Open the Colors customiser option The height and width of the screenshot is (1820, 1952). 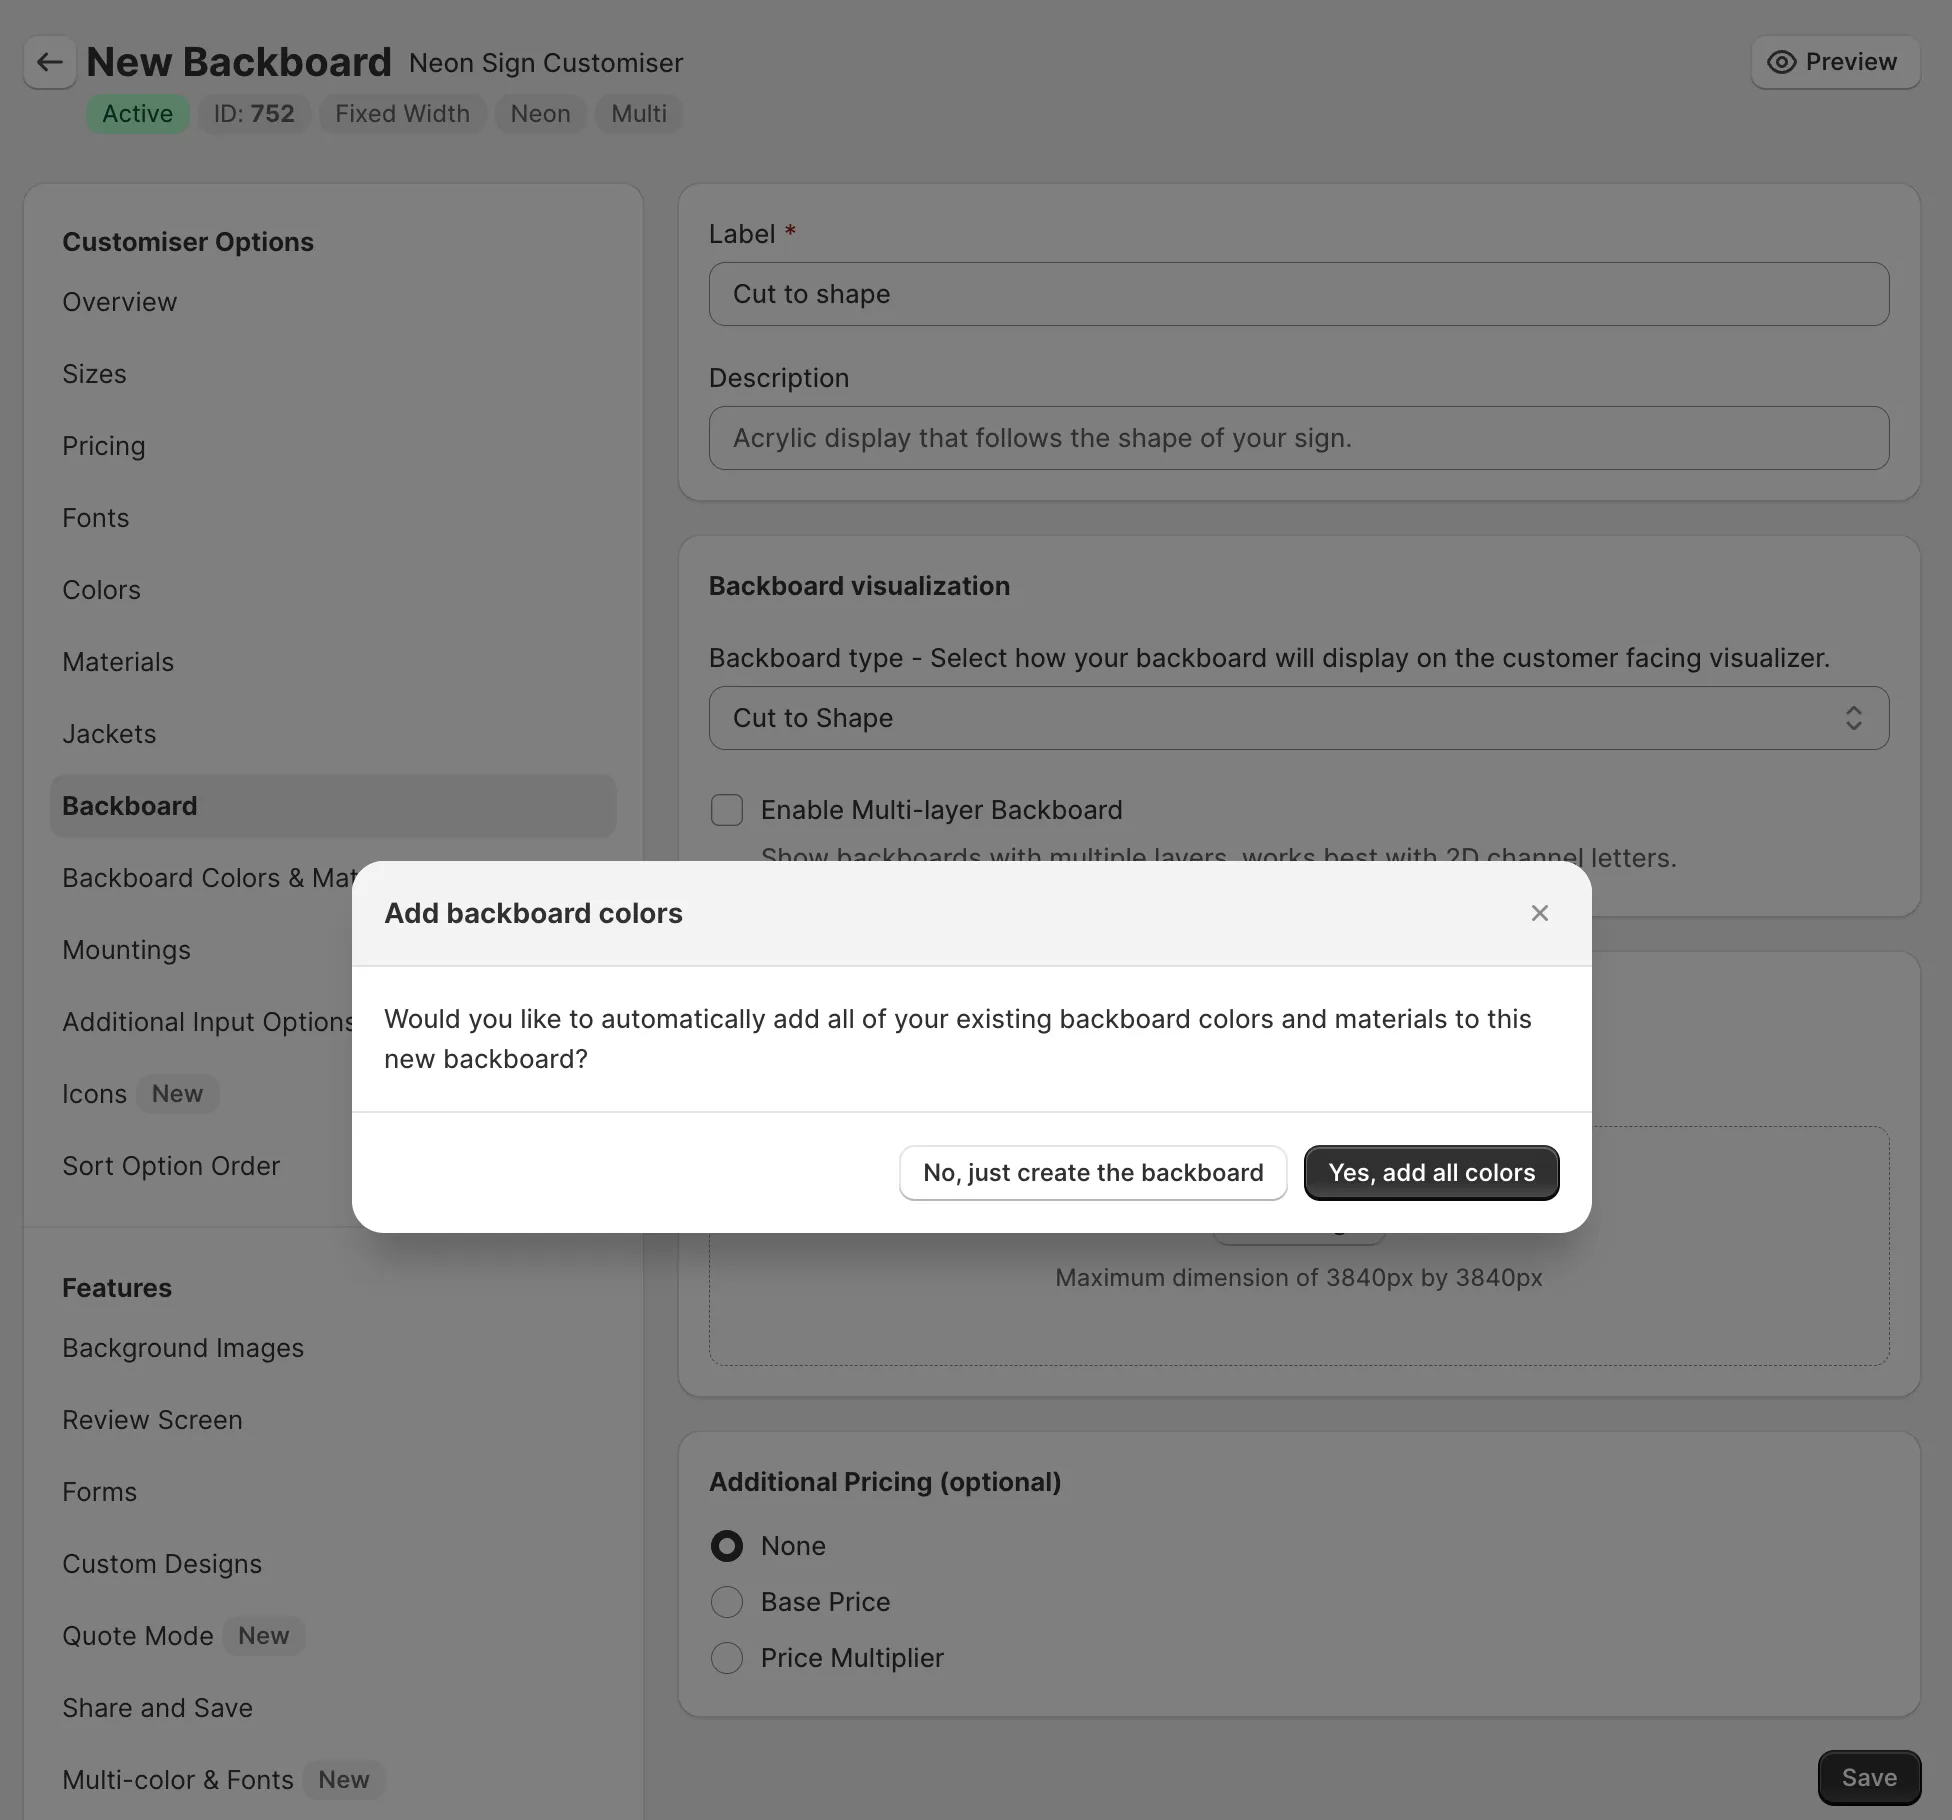[101, 589]
